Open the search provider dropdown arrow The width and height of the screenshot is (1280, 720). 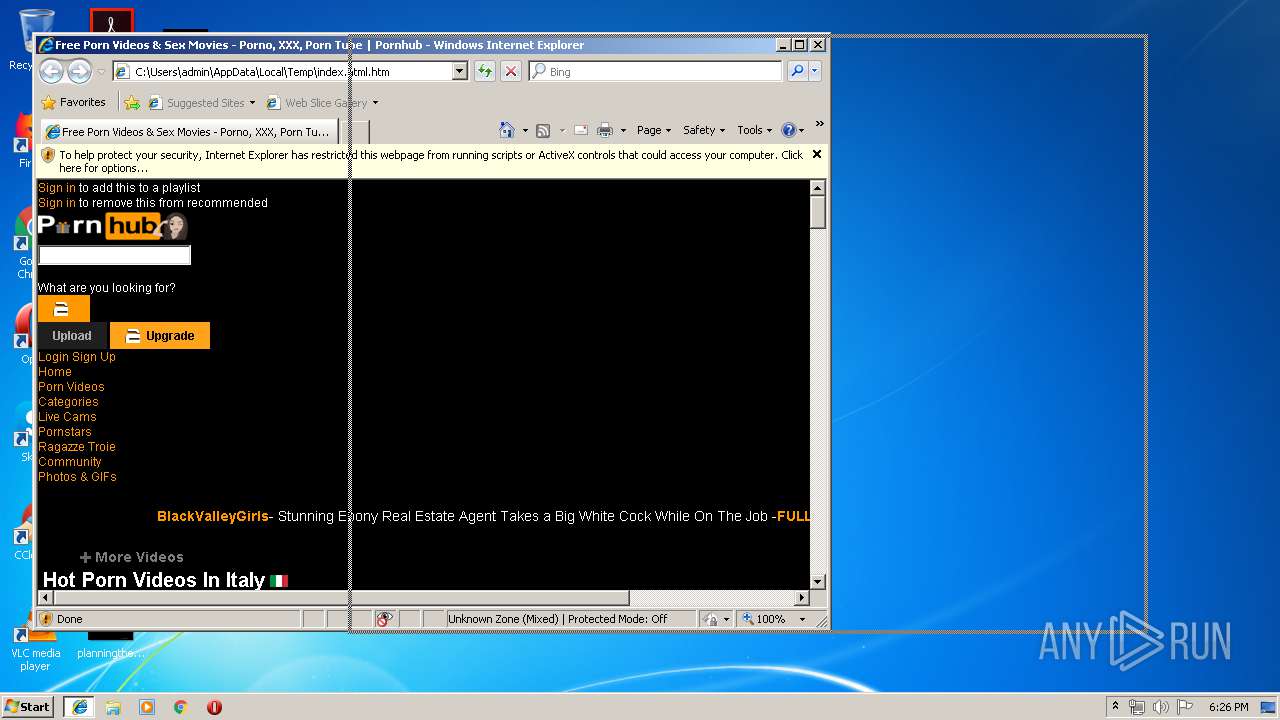coord(815,71)
